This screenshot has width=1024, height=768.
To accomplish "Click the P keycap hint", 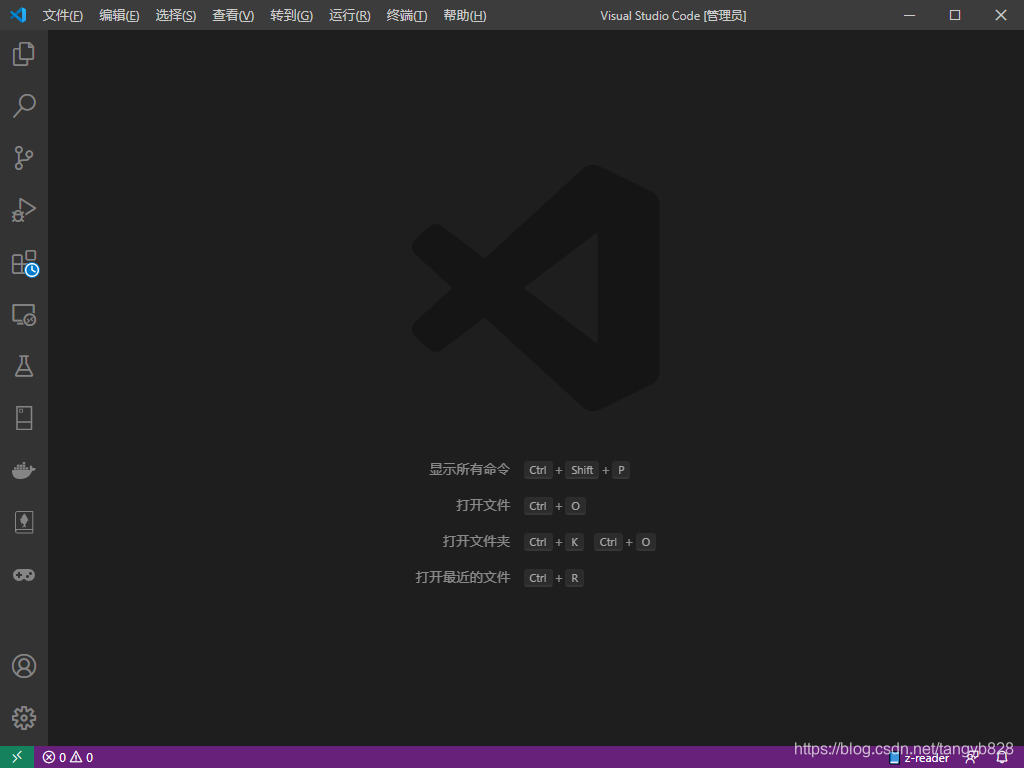I will tap(621, 470).
